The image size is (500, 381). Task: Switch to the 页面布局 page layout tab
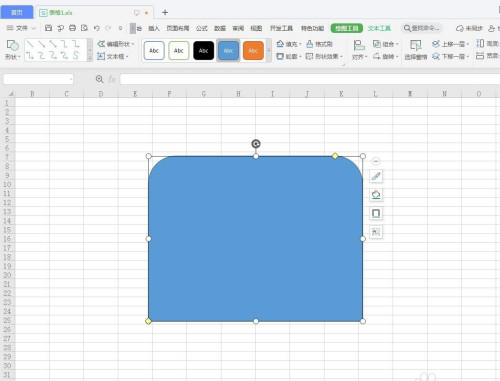(178, 28)
